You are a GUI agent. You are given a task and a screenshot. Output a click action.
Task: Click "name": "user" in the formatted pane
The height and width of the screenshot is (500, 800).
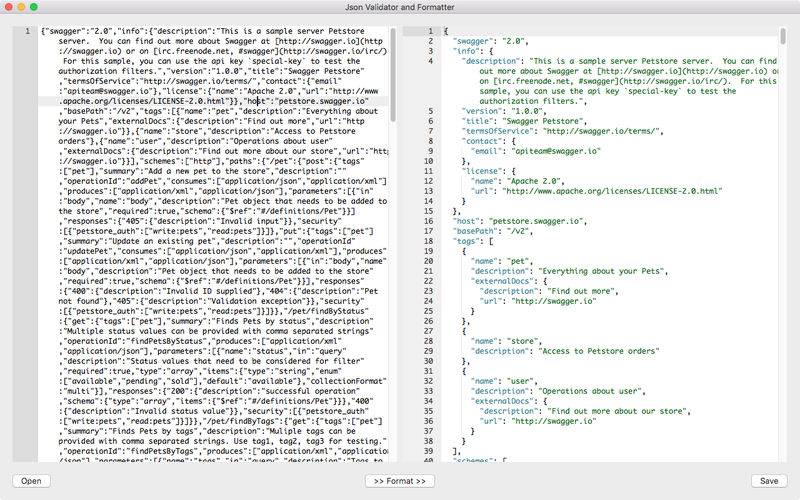click(504, 381)
